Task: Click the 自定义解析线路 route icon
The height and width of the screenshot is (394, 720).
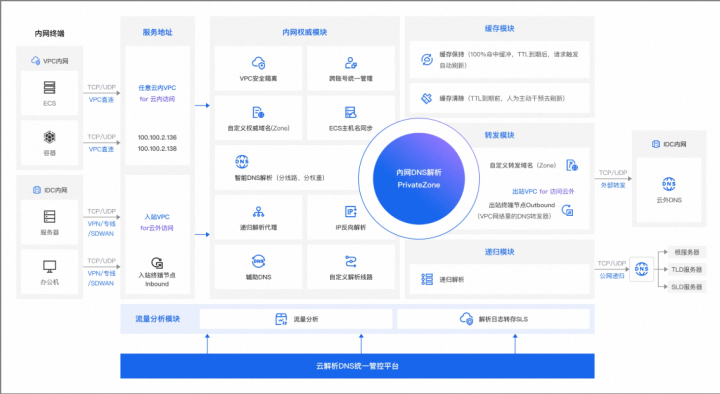Action: tap(351, 261)
